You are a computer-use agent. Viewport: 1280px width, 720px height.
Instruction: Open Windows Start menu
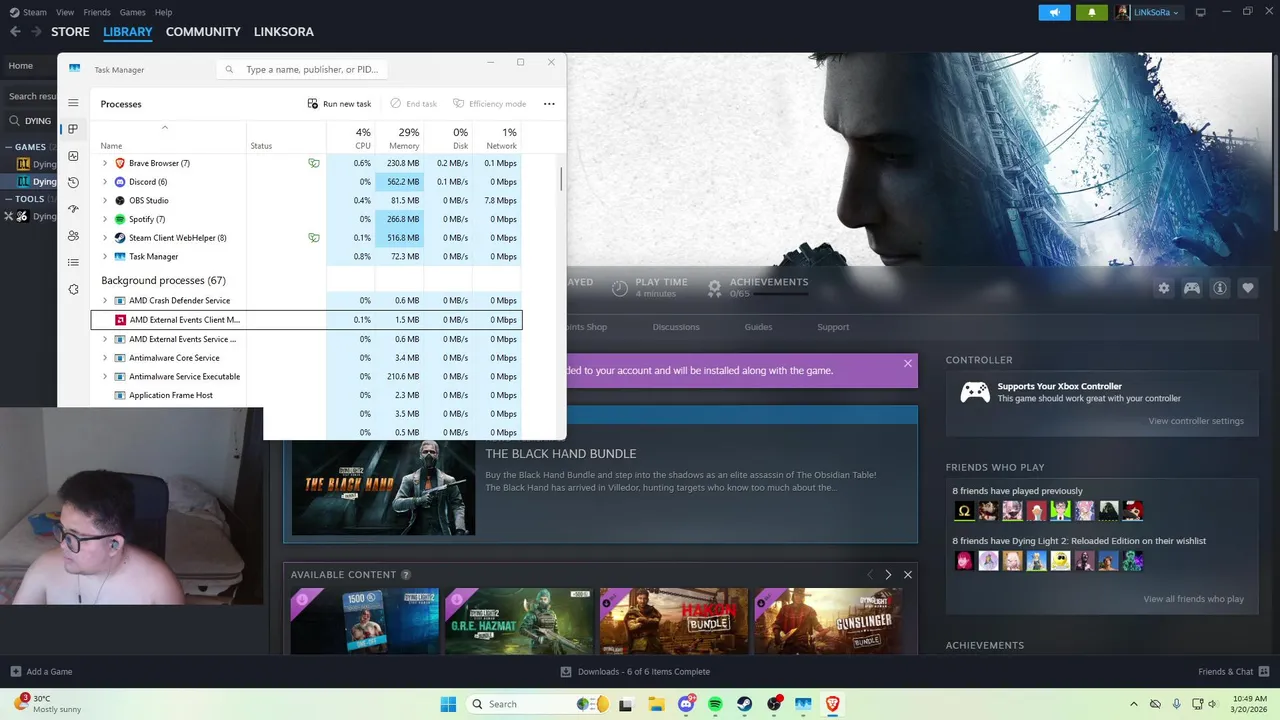pyautogui.click(x=448, y=704)
